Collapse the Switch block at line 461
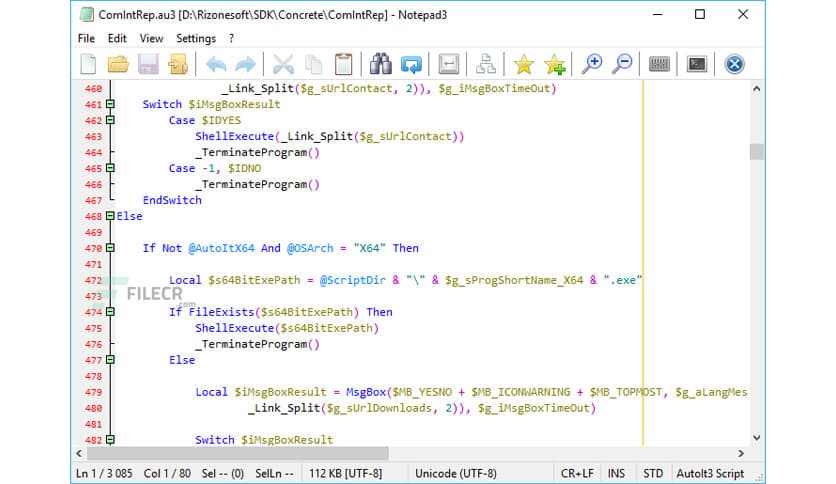This screenshot has height=484, width=836. click(110, 104)
